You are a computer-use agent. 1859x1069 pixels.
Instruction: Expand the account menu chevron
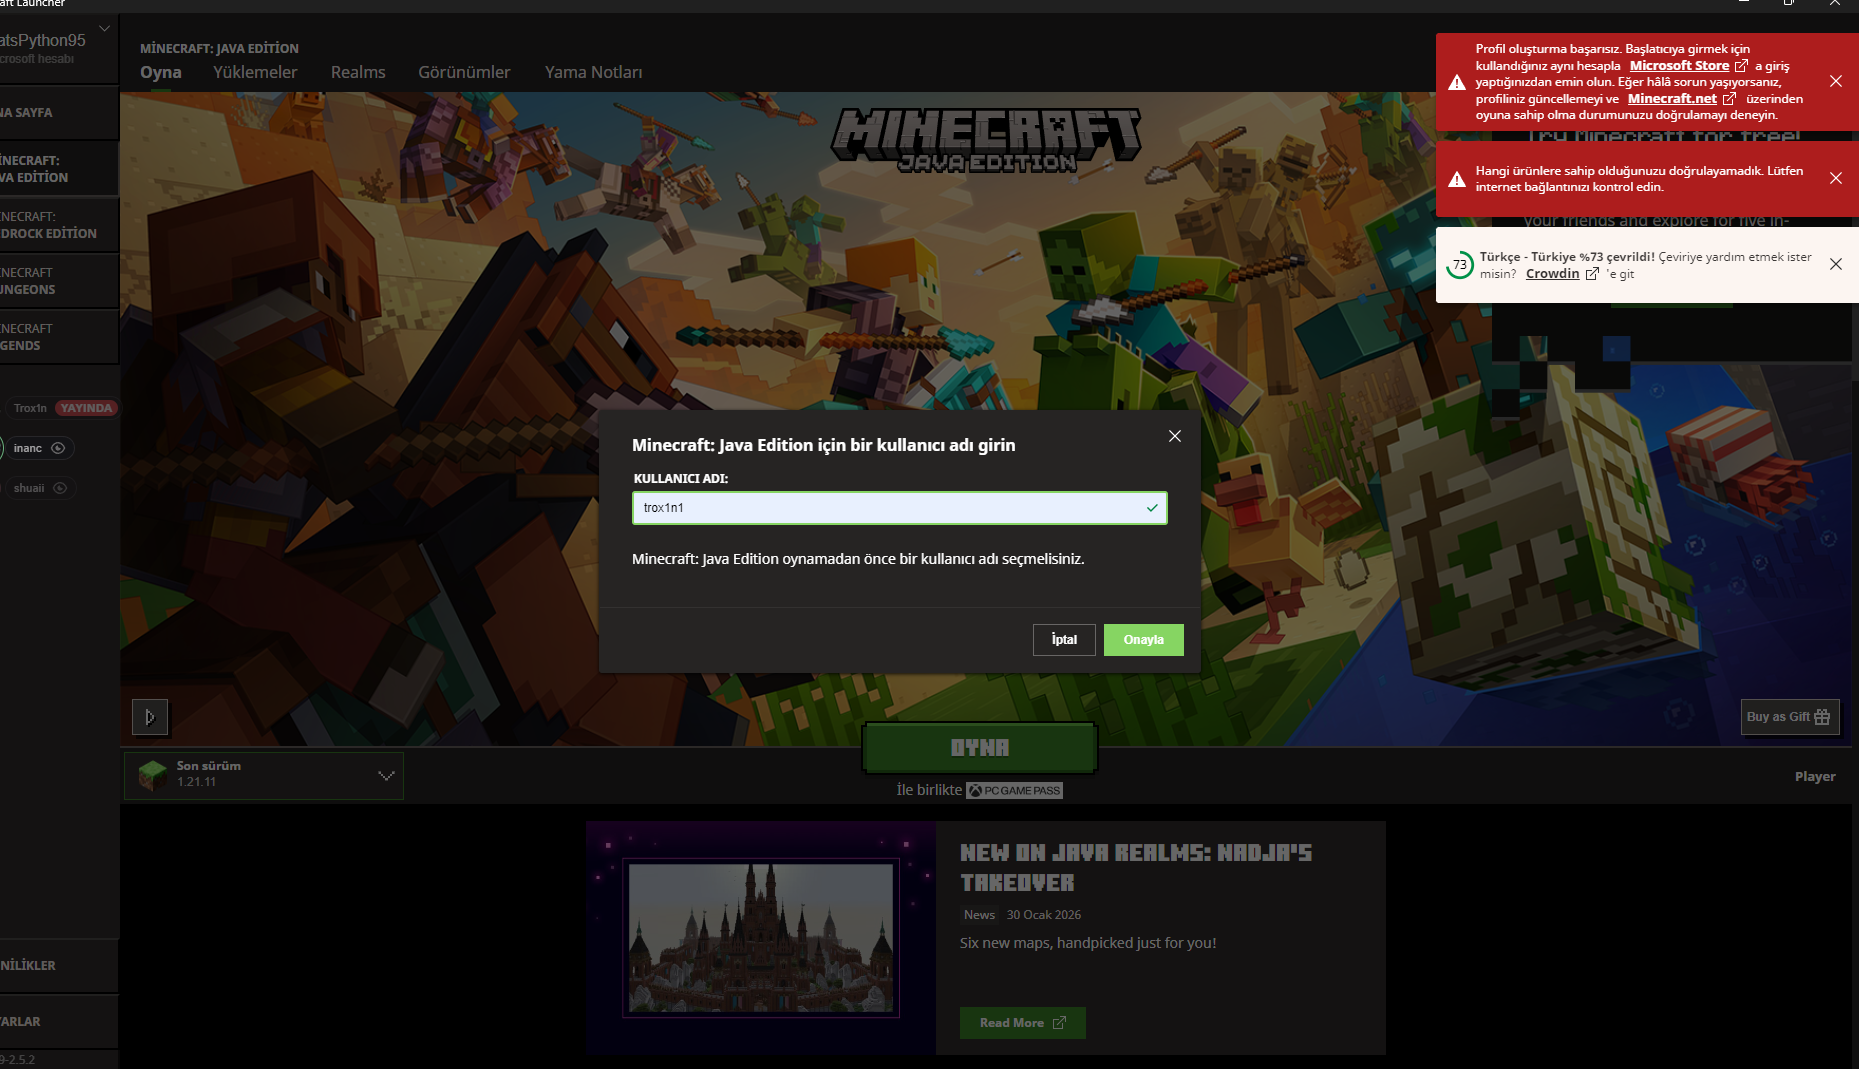(104, 28)
